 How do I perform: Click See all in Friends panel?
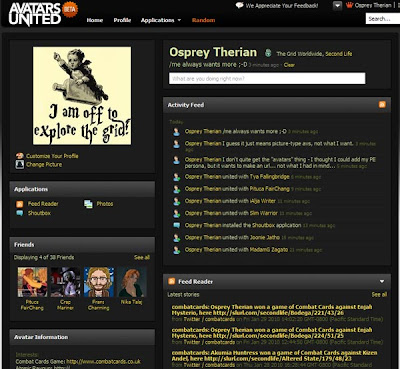click(142, 257)
